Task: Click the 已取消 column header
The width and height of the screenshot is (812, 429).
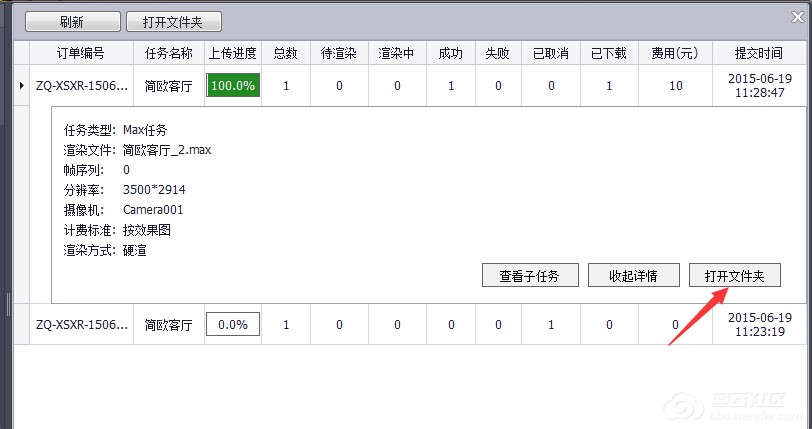Action: (x=551, y=53)
